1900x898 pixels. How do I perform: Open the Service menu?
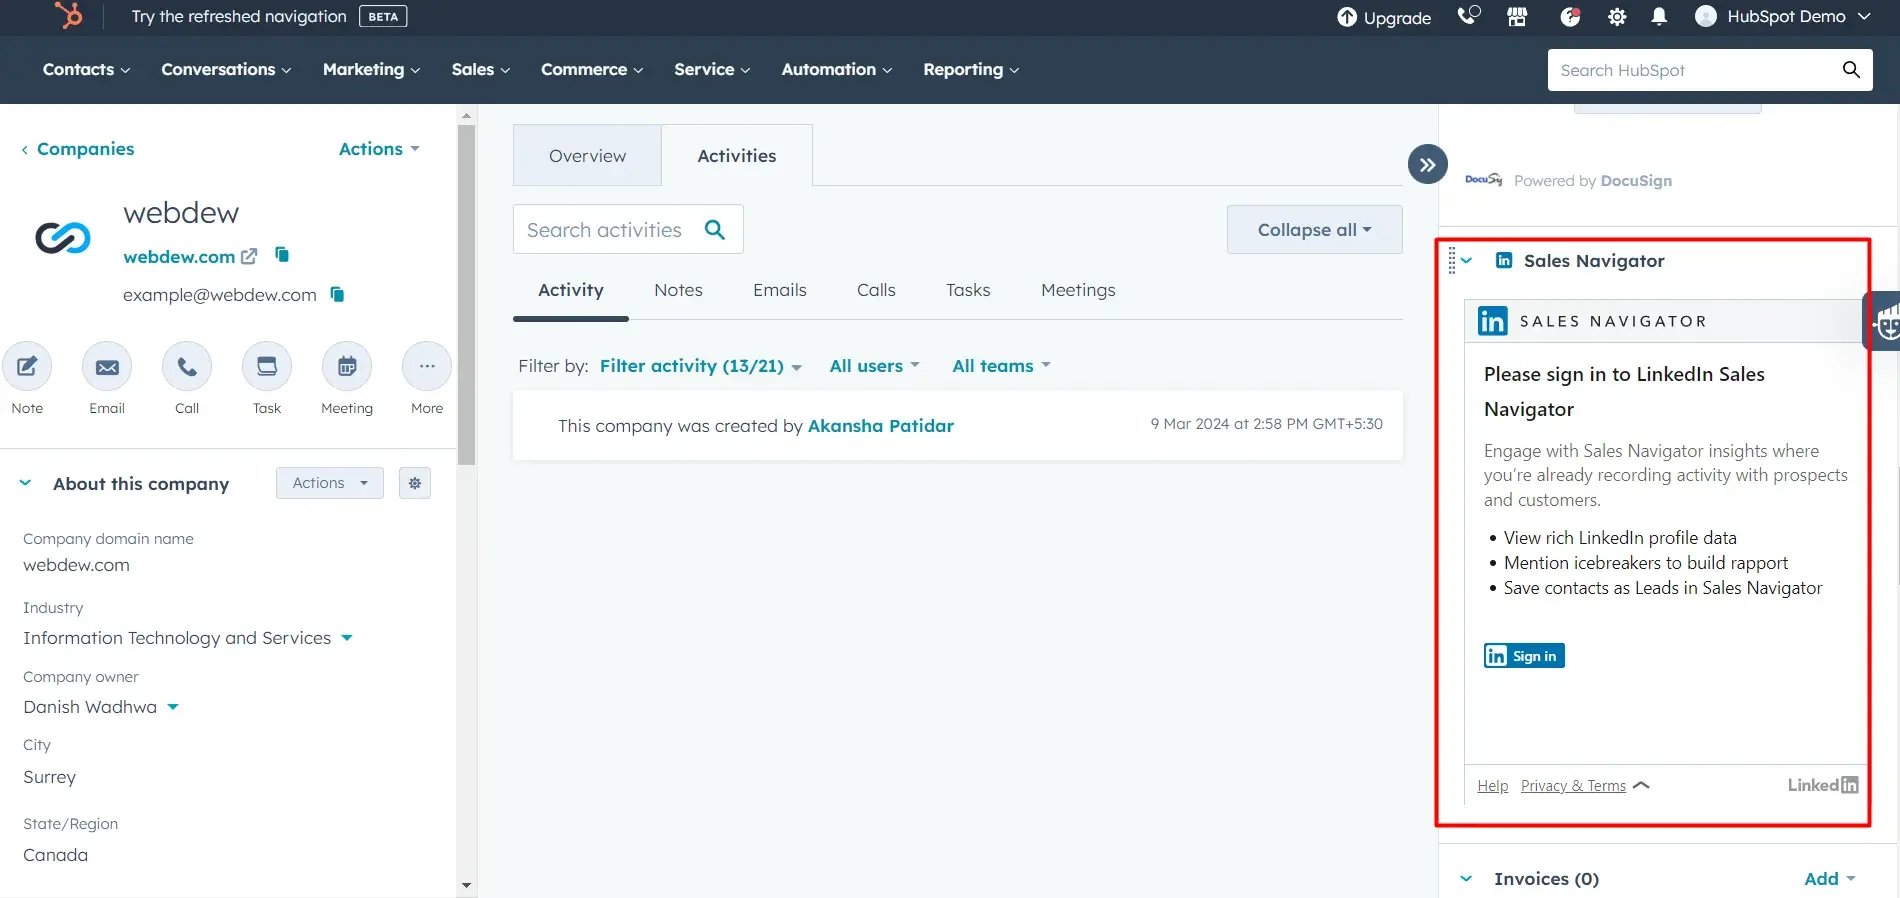coord(712,69)
